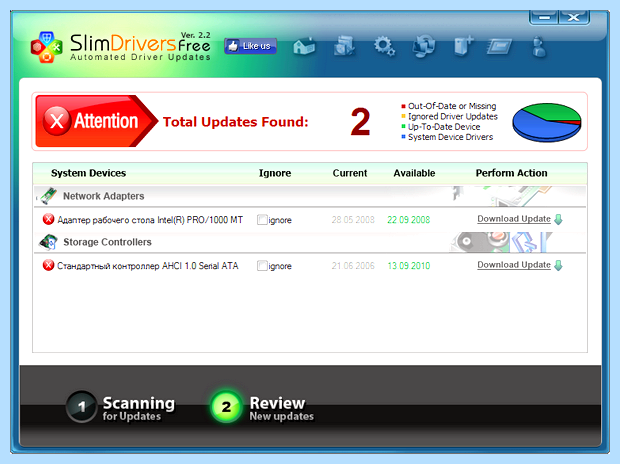The image size is (620, 464).
Task: Open the Home house icon
Action: pos(304,46)
